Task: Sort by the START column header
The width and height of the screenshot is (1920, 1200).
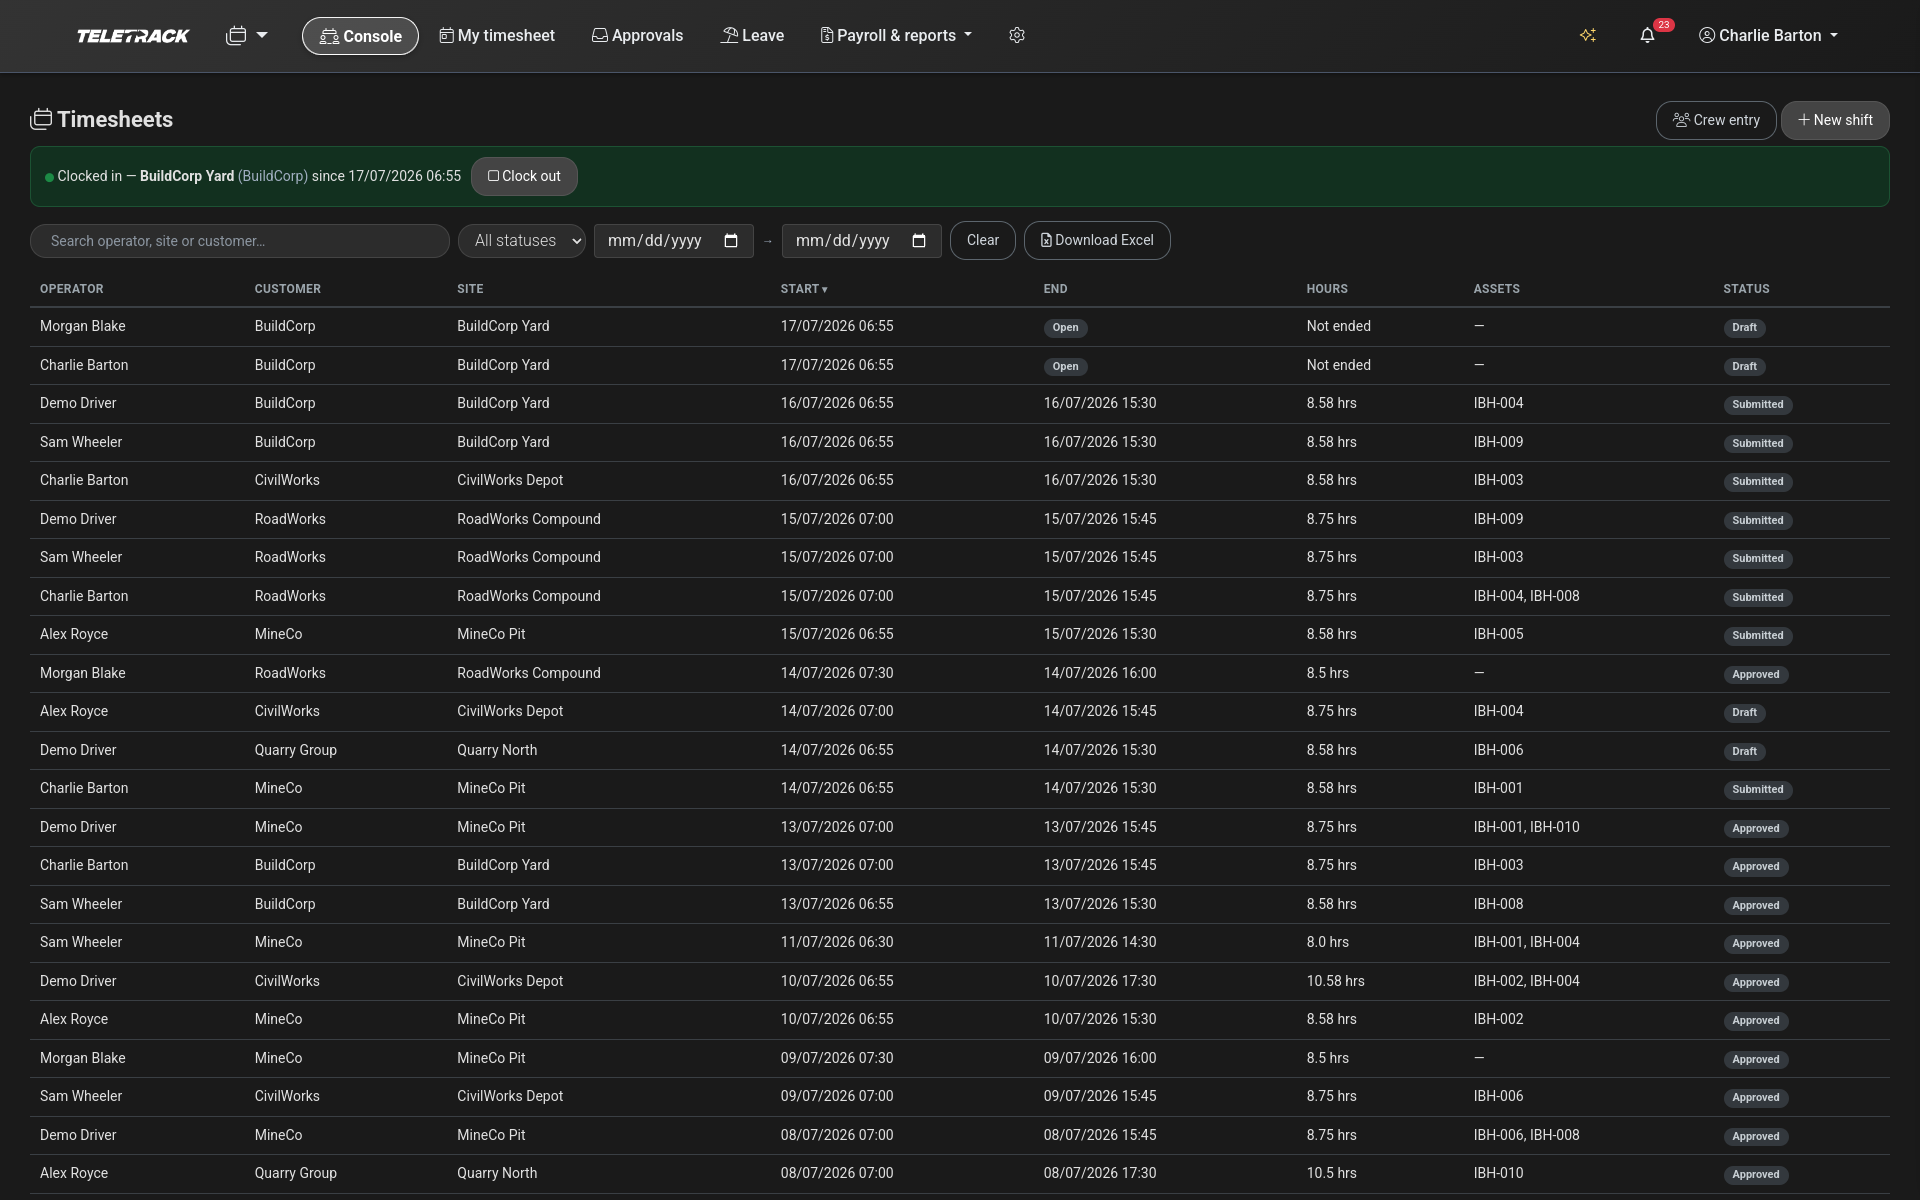Action: [x=804, y=289]
